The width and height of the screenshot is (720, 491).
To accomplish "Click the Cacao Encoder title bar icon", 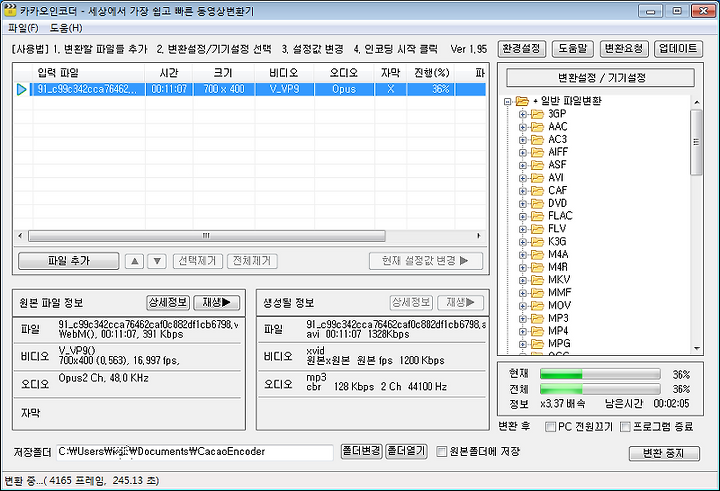I will point(10,10).
